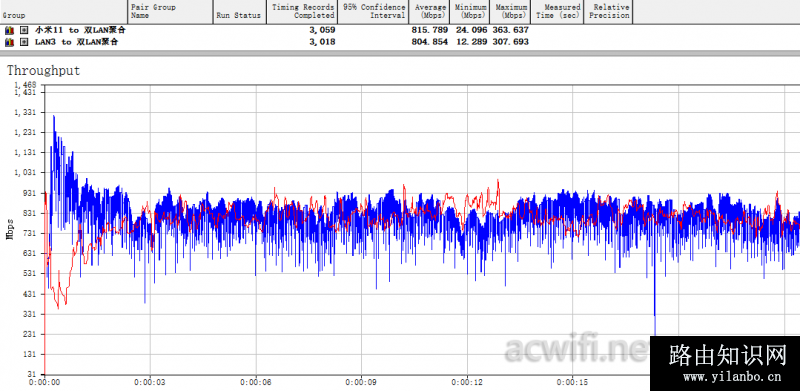Click the Mbps vertical axis label
The width and height of the screenshot is (800, 391).
tap(9, 228)
